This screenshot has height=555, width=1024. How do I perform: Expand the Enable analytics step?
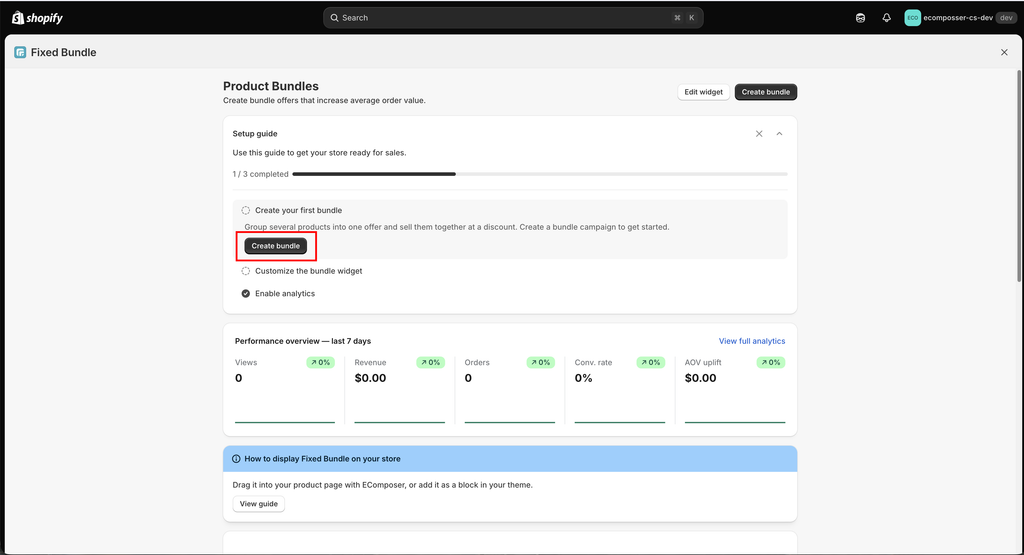[285, 294]
